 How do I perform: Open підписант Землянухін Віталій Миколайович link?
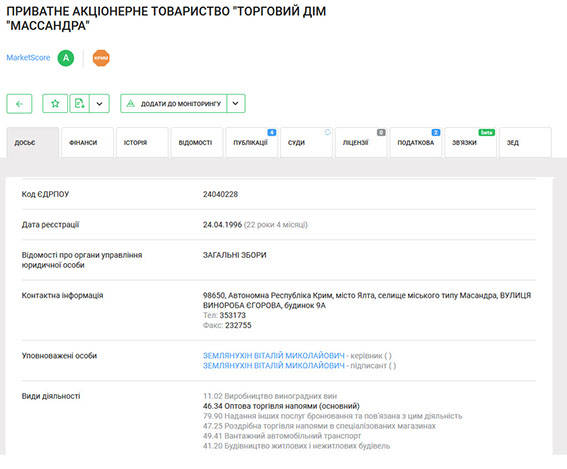click(273, 366)
